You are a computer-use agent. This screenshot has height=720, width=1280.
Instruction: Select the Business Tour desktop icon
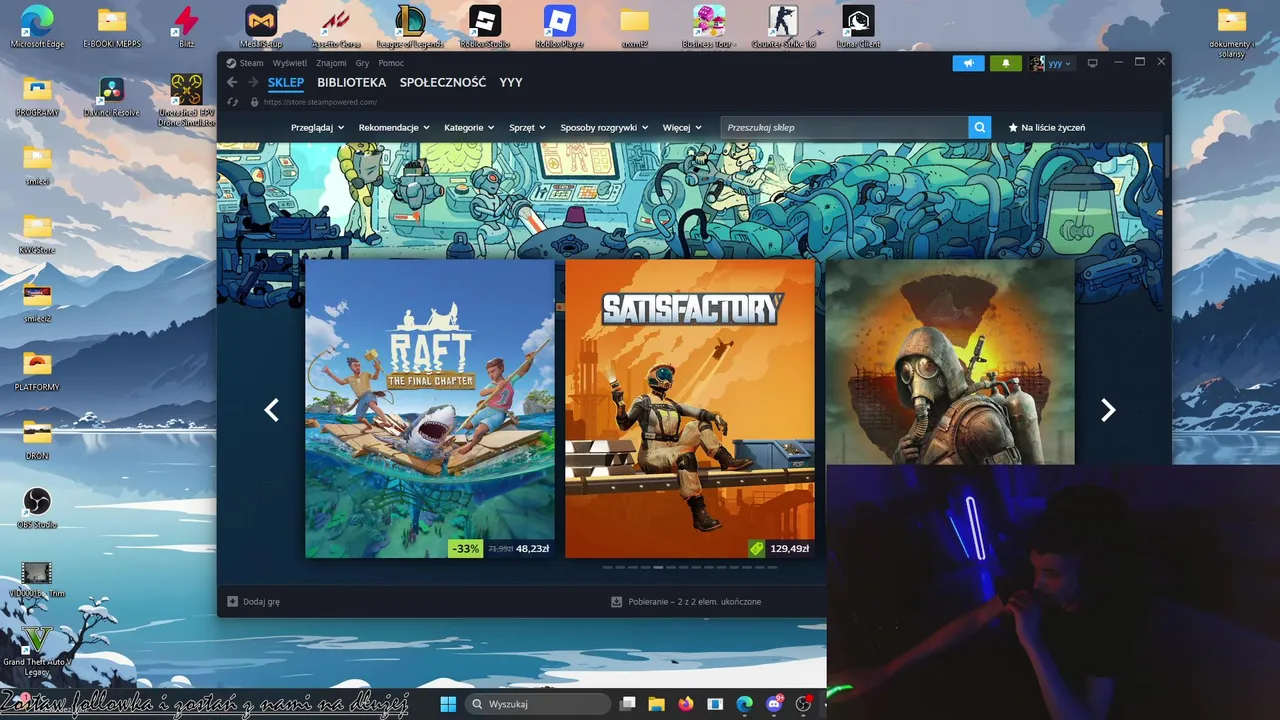pos(709,27)
